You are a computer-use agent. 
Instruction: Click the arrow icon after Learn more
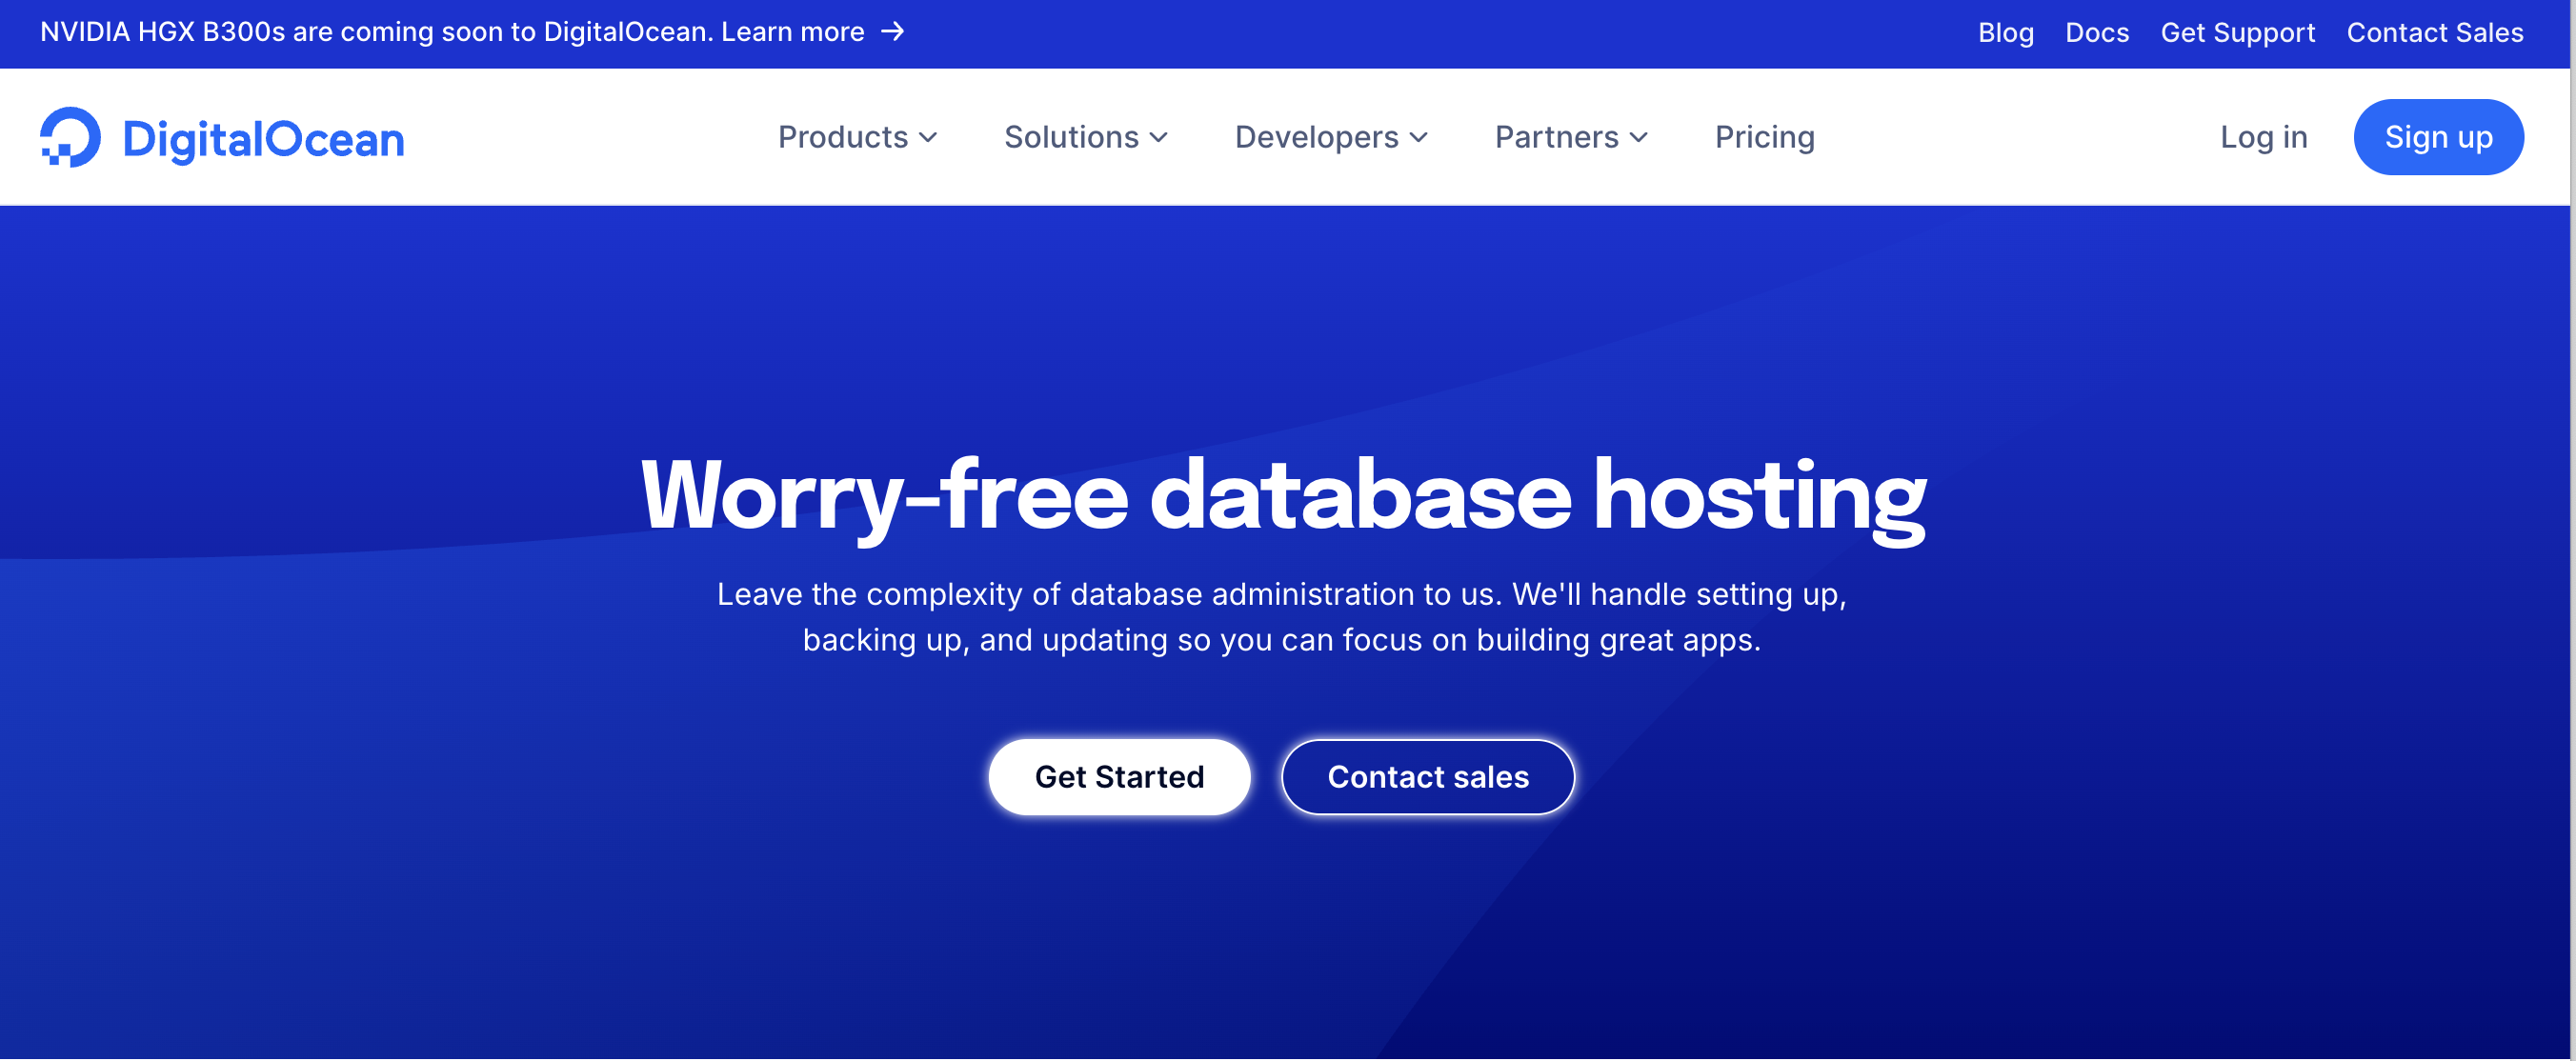pyautogui.click(x=892, y=32)
